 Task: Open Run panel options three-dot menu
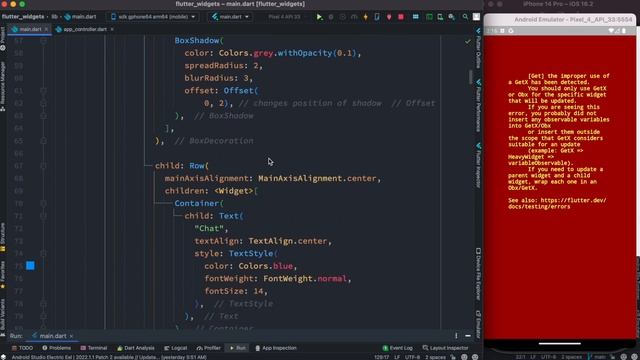point(456,336)
